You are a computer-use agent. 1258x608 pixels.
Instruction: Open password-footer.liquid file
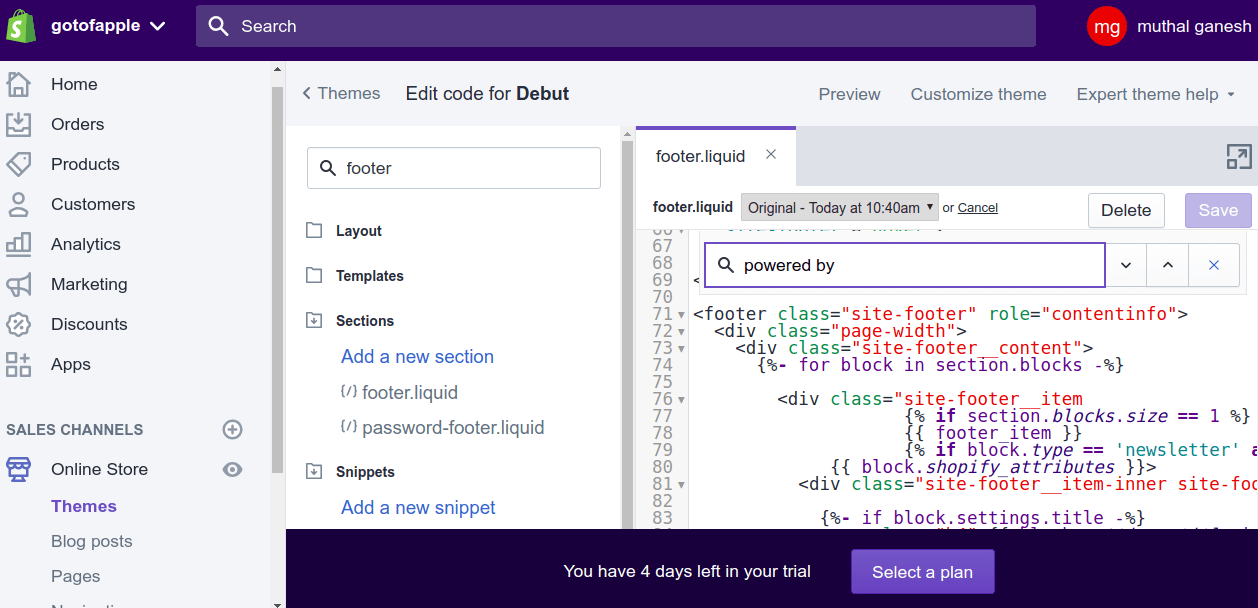coord(453,428)
